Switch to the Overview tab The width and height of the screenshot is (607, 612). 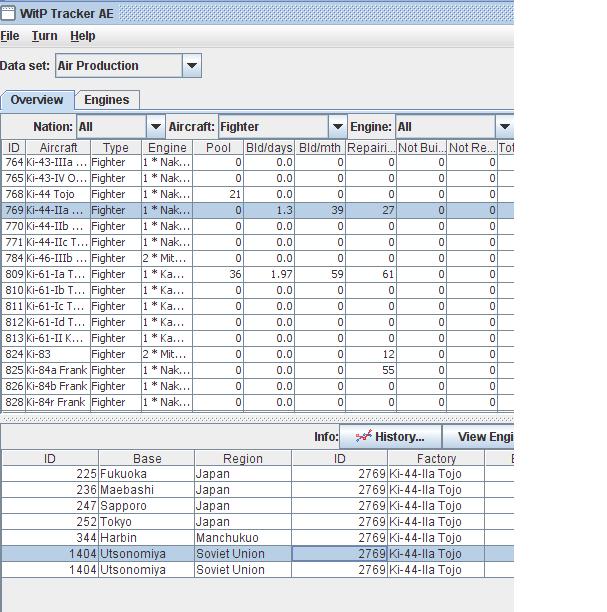tap(37, 100)
